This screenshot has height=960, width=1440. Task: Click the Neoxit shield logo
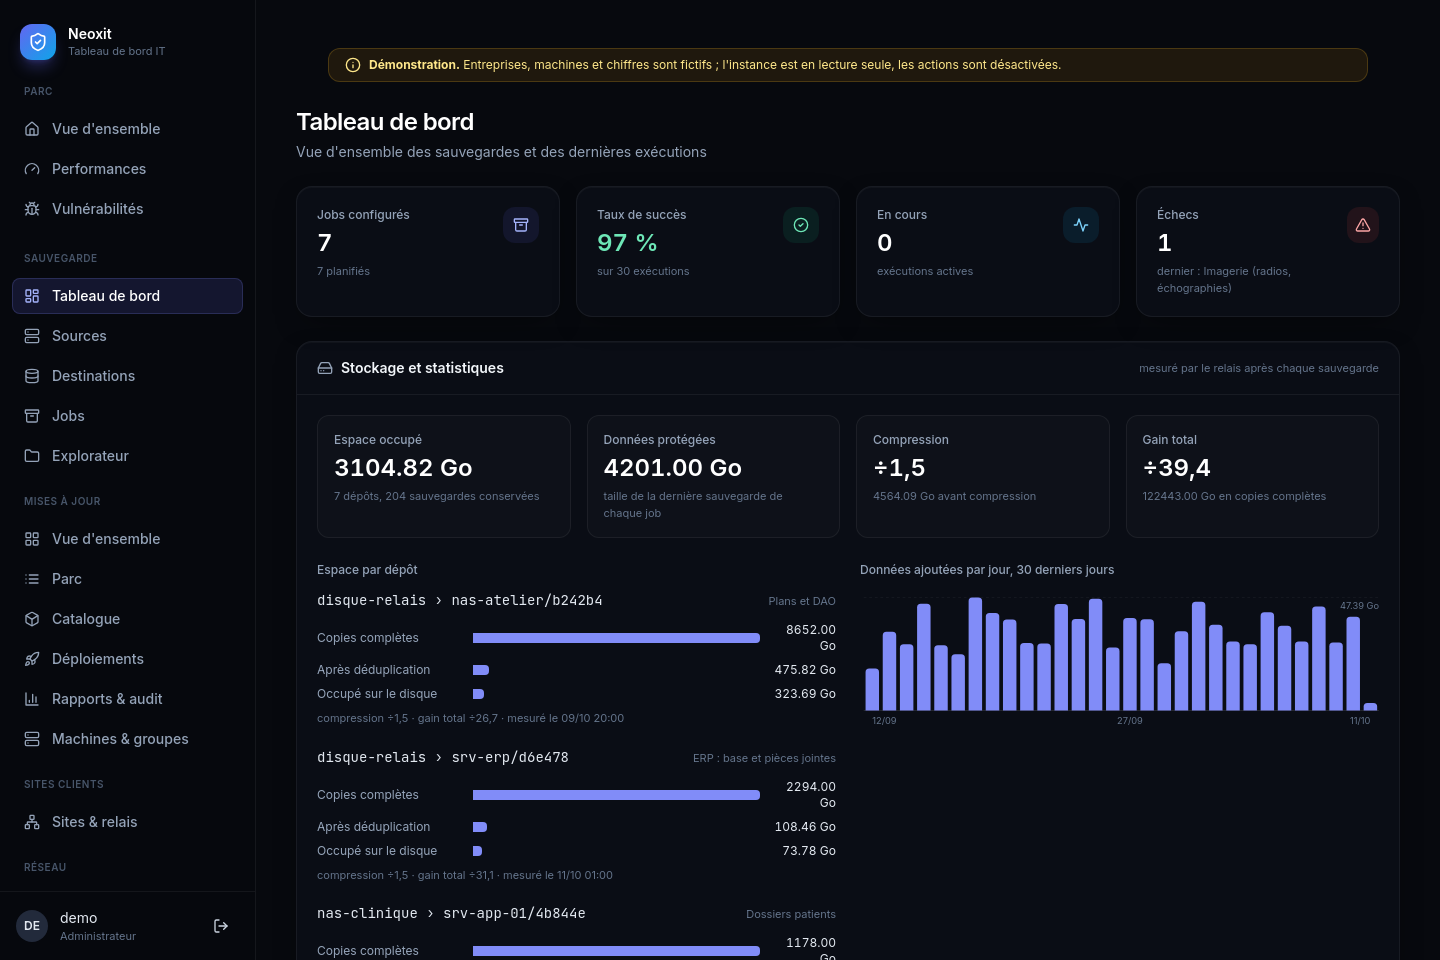pyautogui.click(x=38, y=42)
